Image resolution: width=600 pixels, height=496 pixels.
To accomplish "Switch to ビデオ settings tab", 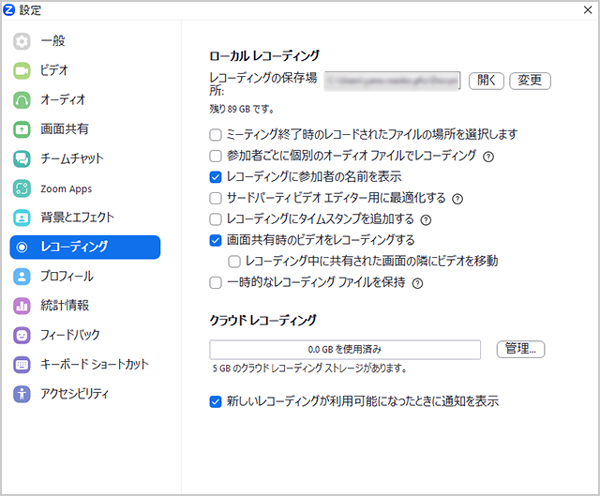I will pos(54,71).
